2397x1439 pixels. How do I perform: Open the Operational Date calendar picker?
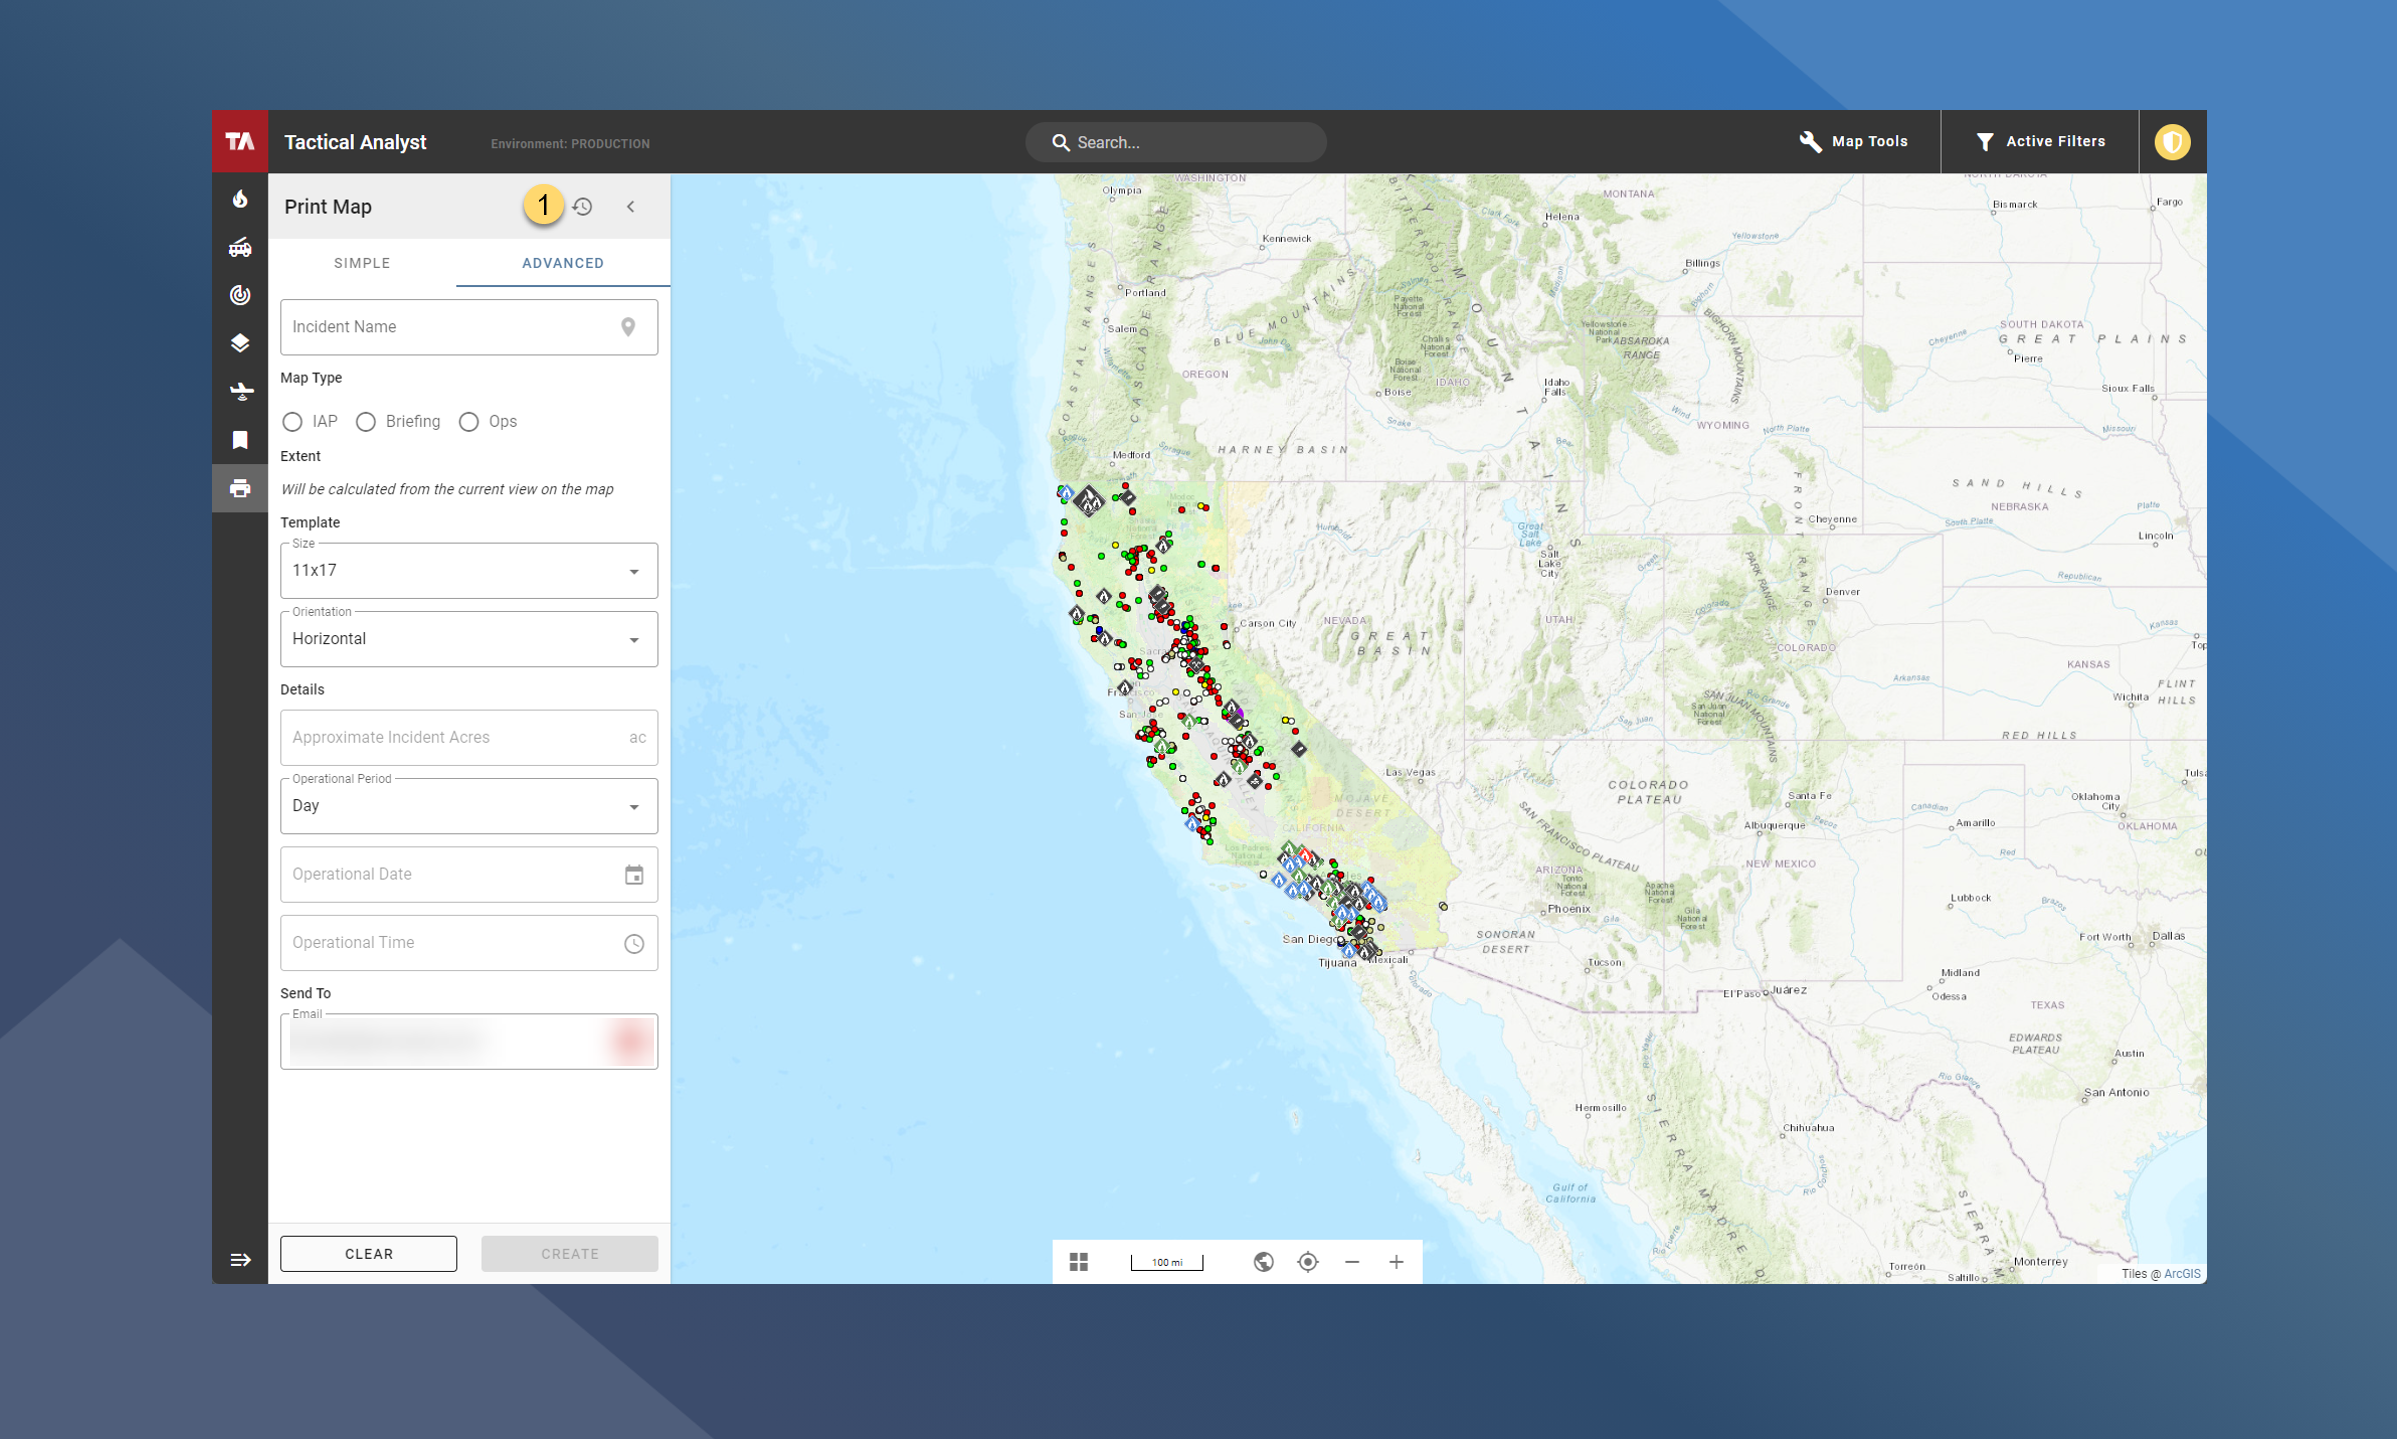(x=634, y=875)
